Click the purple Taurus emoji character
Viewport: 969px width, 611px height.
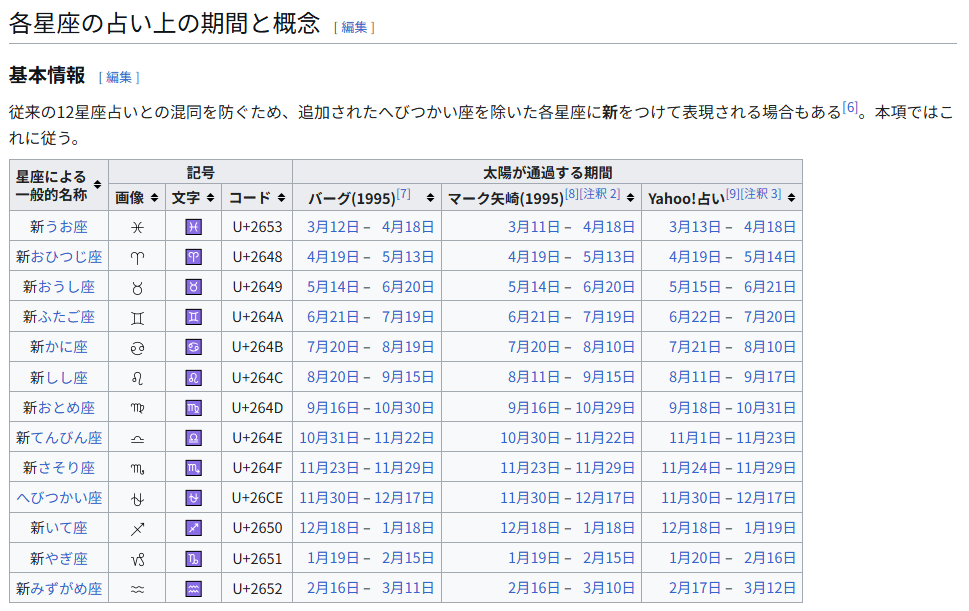pos(193,287)
